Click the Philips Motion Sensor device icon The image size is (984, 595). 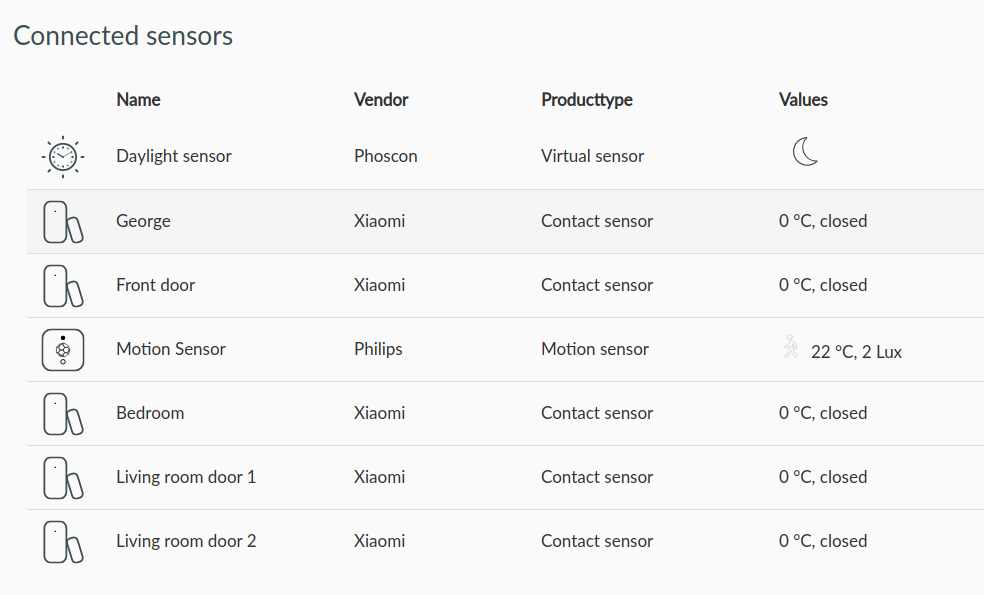[63, 350]
